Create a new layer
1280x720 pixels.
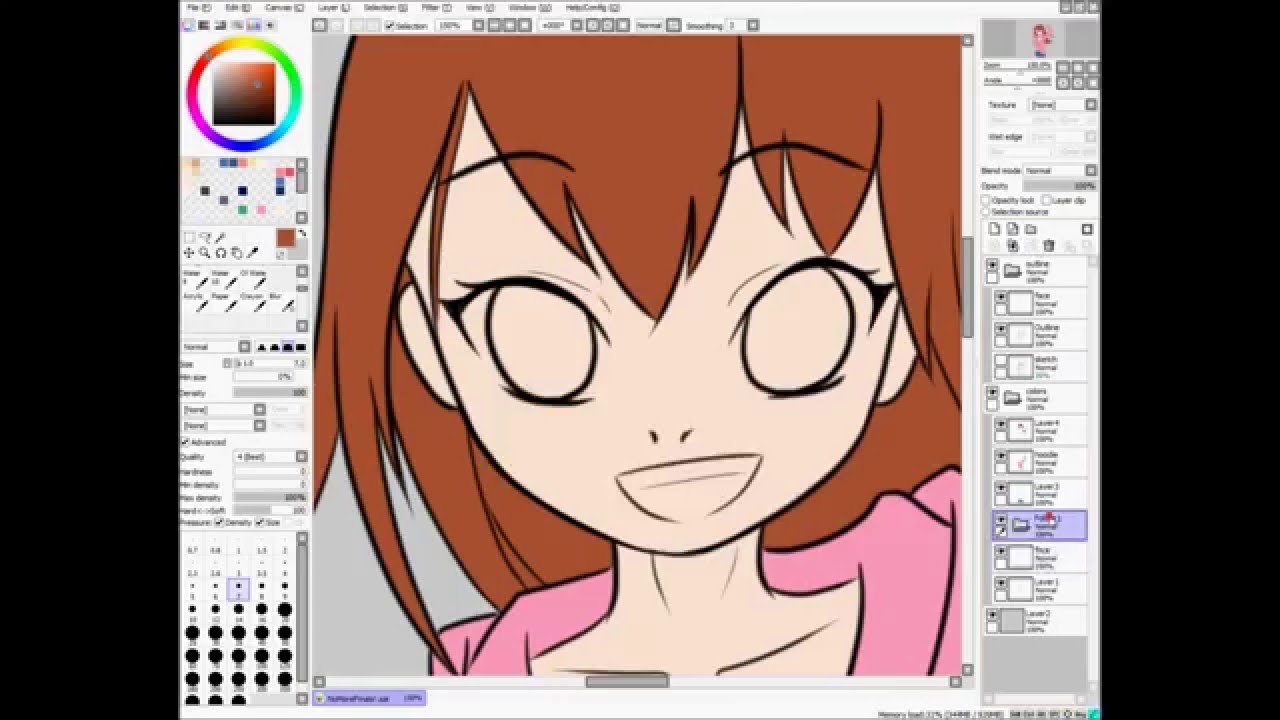point(994,229)
